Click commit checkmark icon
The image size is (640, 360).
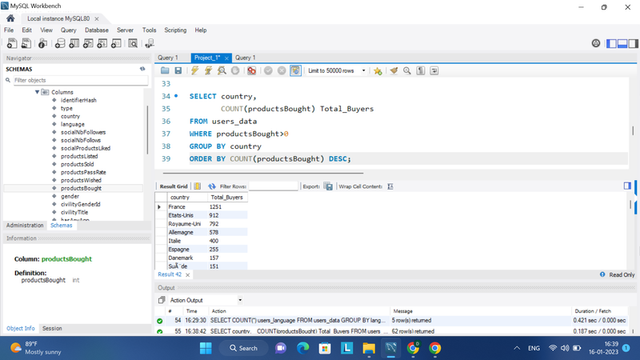point(268,71)
